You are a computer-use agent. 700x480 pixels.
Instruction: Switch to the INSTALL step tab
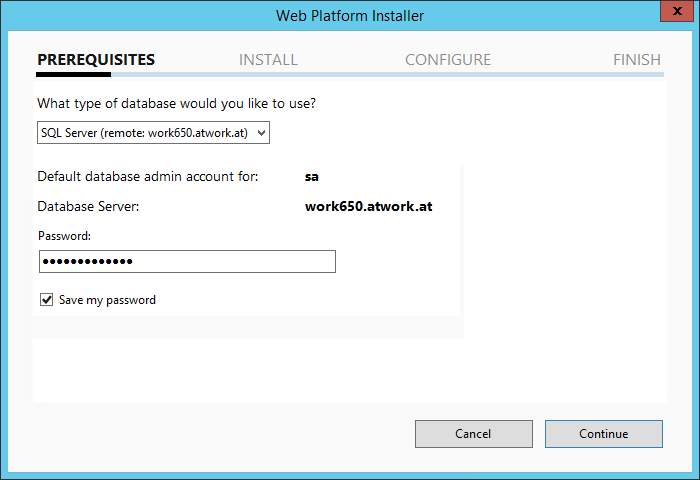pyautogui.click(x=268, y=60)
